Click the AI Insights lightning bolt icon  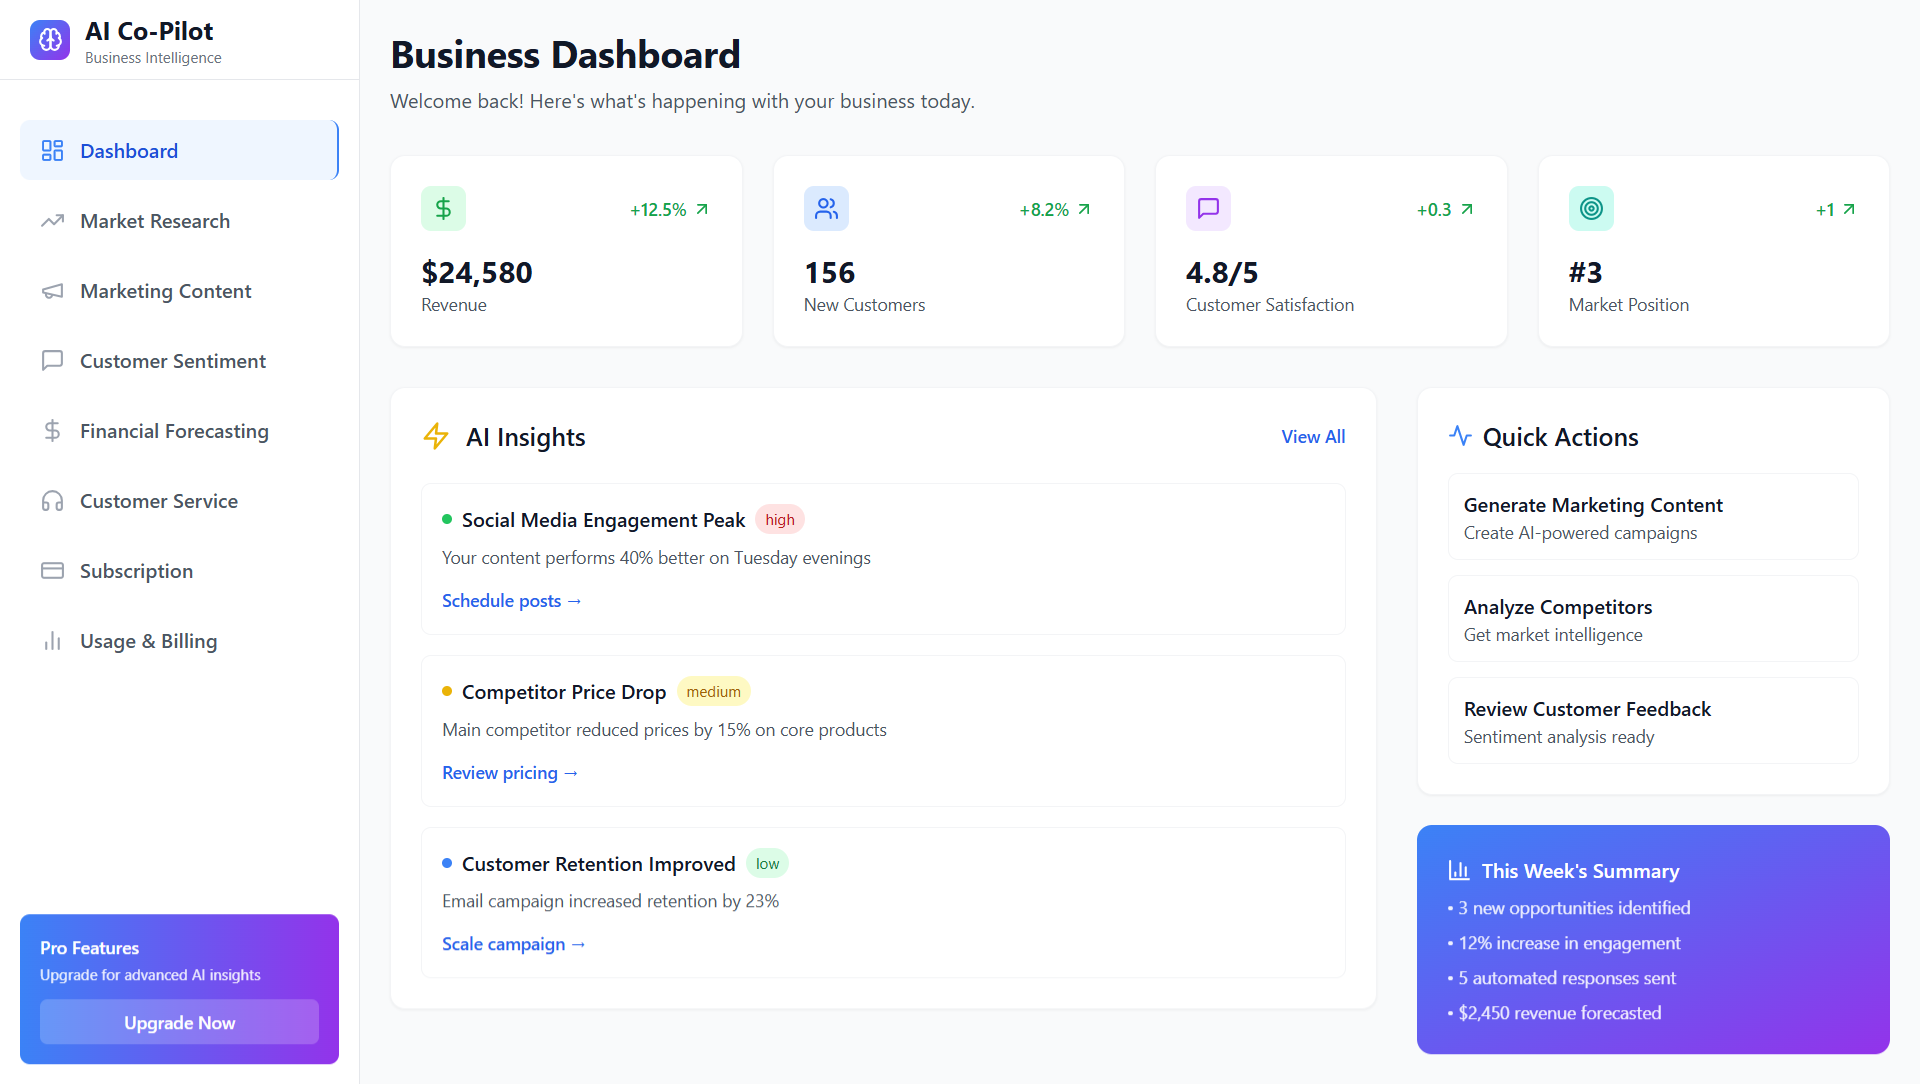pos(436,436)
